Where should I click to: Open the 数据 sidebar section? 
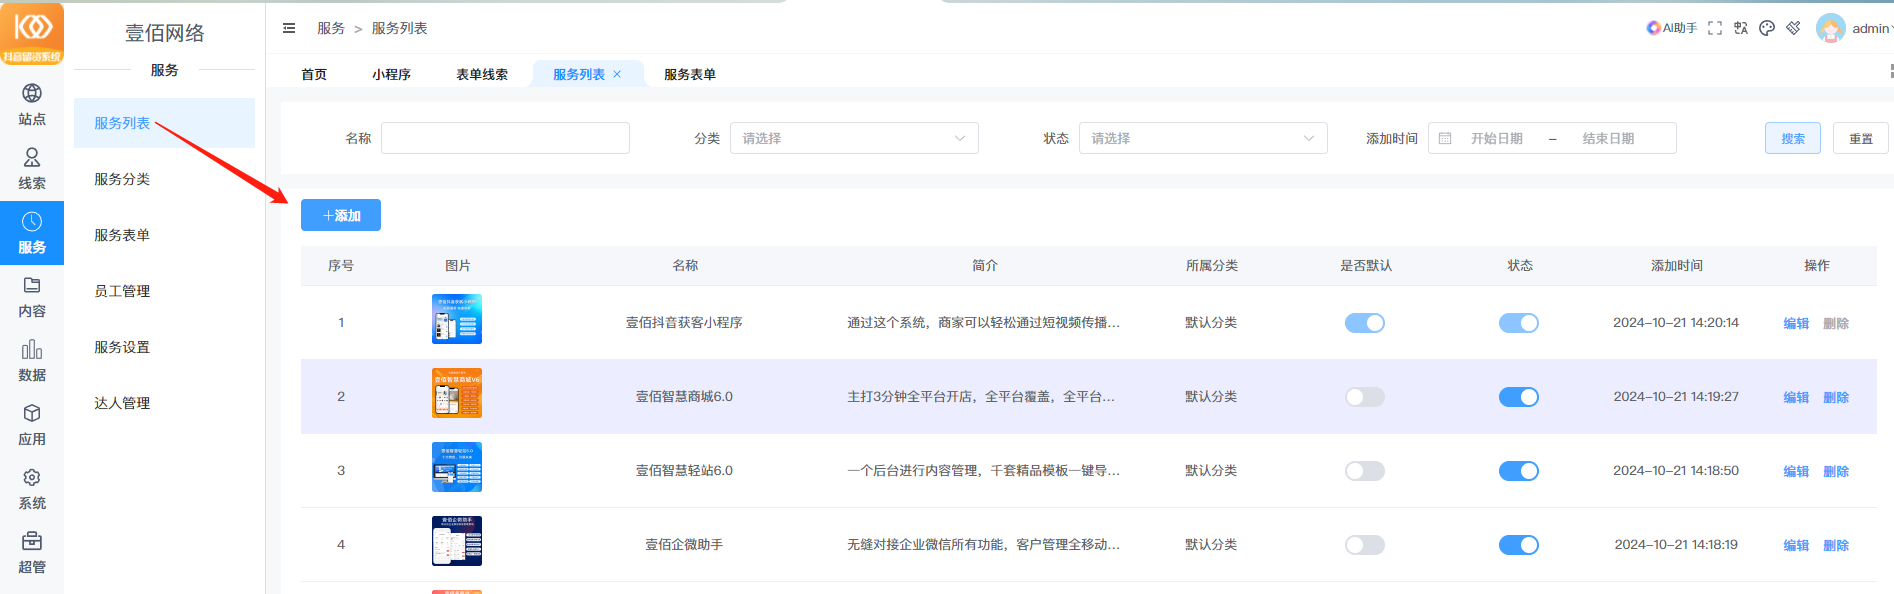[32, 361]
